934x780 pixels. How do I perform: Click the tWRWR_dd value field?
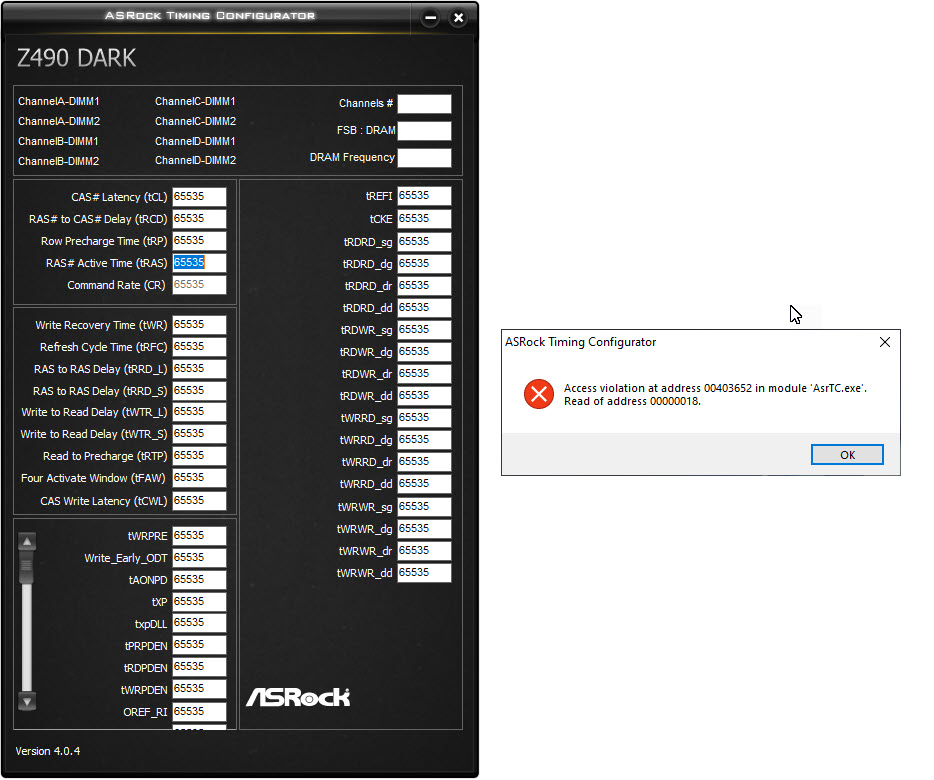coord(424,573)
